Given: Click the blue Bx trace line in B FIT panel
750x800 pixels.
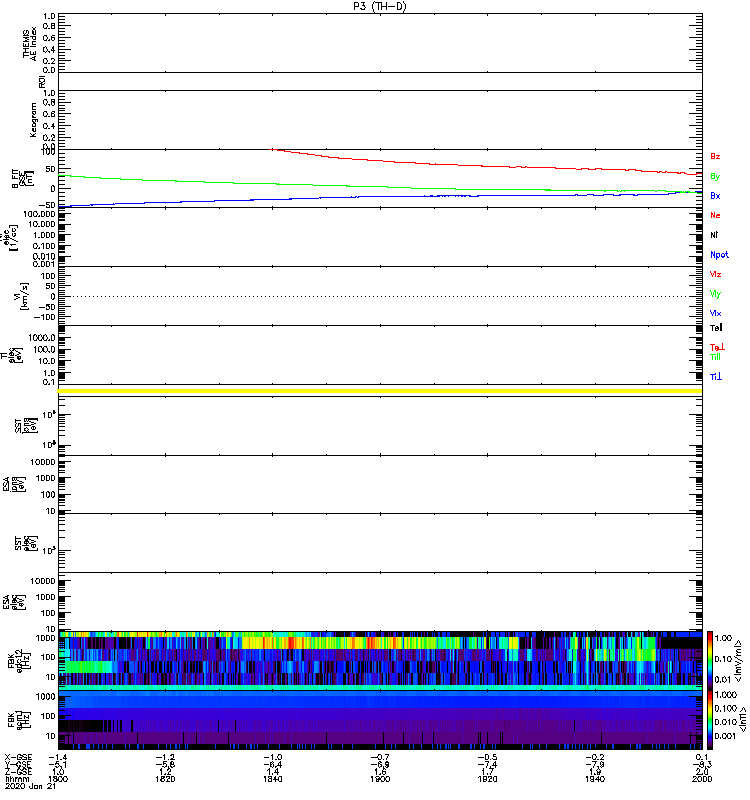Looking at the screenshot, I should pyautogui.click(x=380, y=196).
